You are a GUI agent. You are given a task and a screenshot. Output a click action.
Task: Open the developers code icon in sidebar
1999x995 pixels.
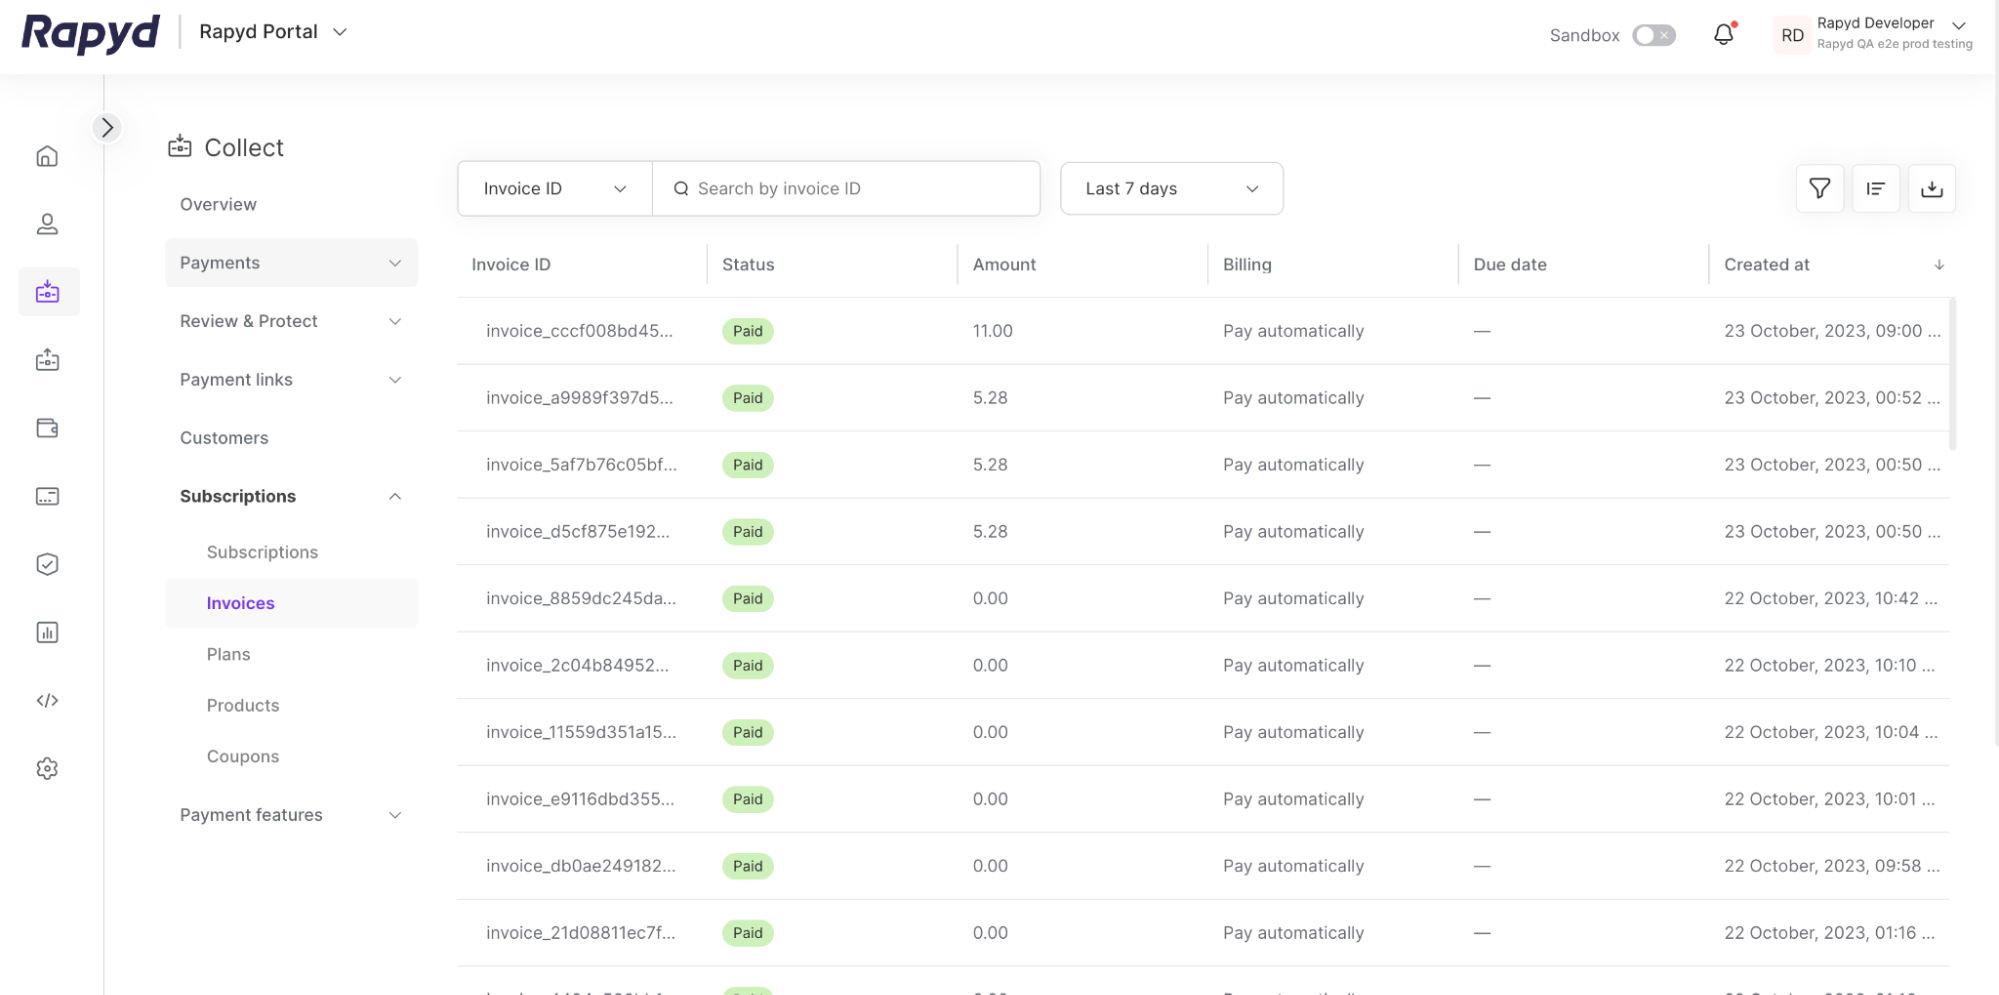coord(47,700)
